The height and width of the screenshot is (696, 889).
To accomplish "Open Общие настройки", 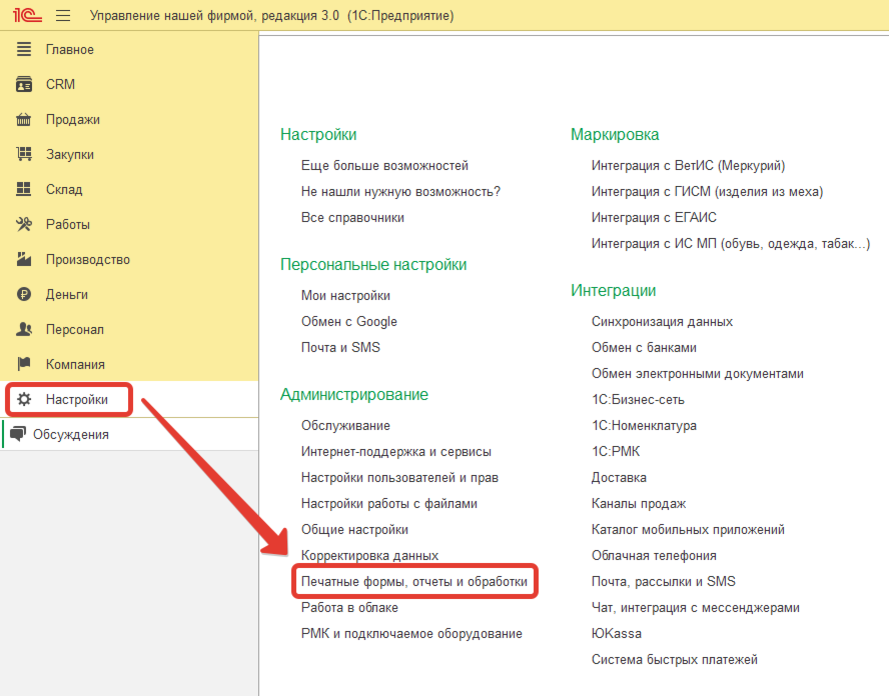I will [x=354, y=529].
